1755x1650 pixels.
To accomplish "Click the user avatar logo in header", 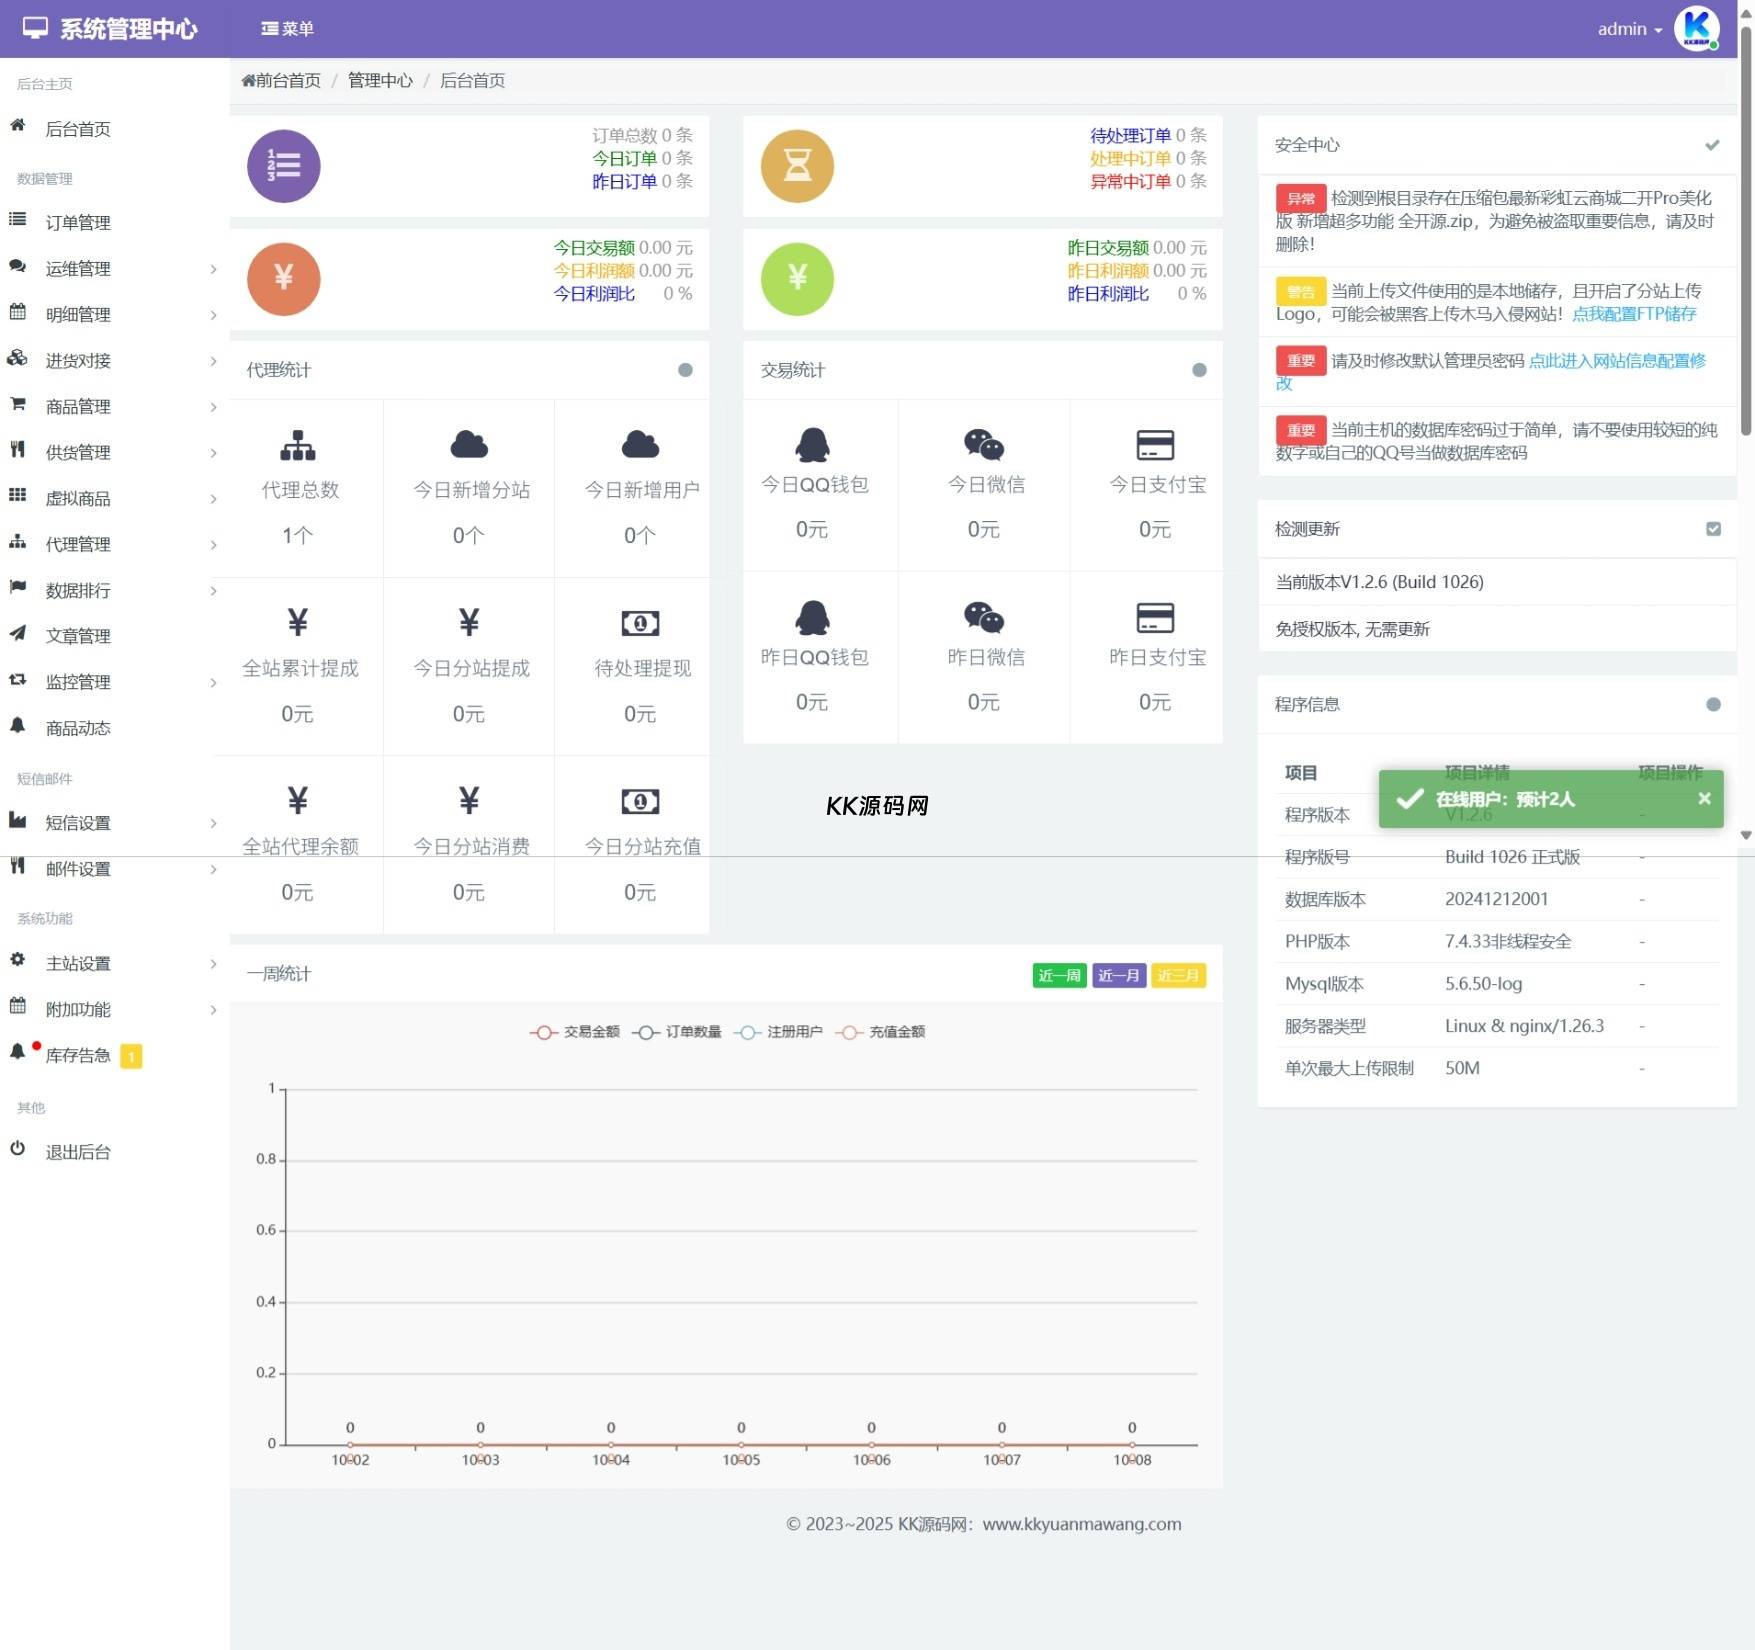I will point(1696,28).
